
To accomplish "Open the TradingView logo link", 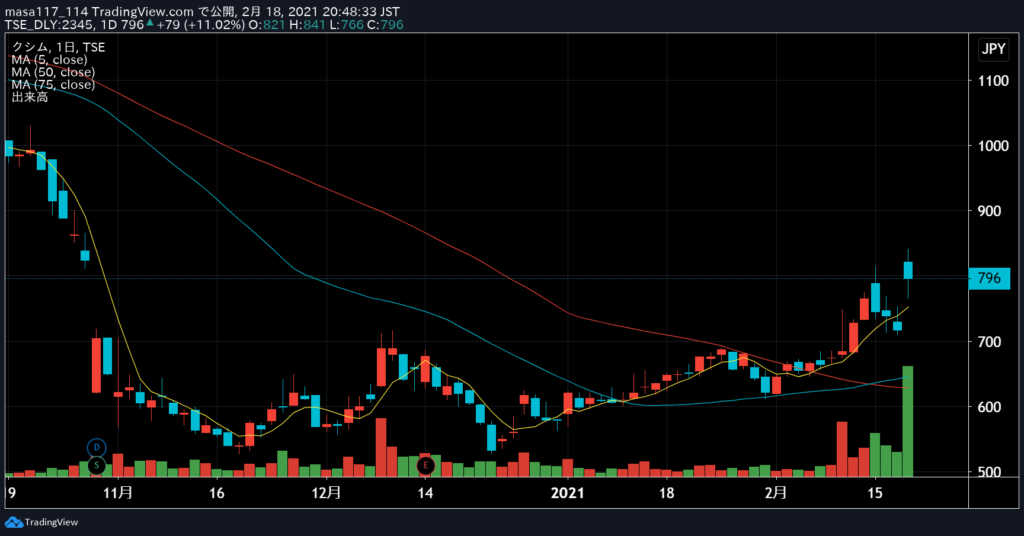I will pos(41,522).
